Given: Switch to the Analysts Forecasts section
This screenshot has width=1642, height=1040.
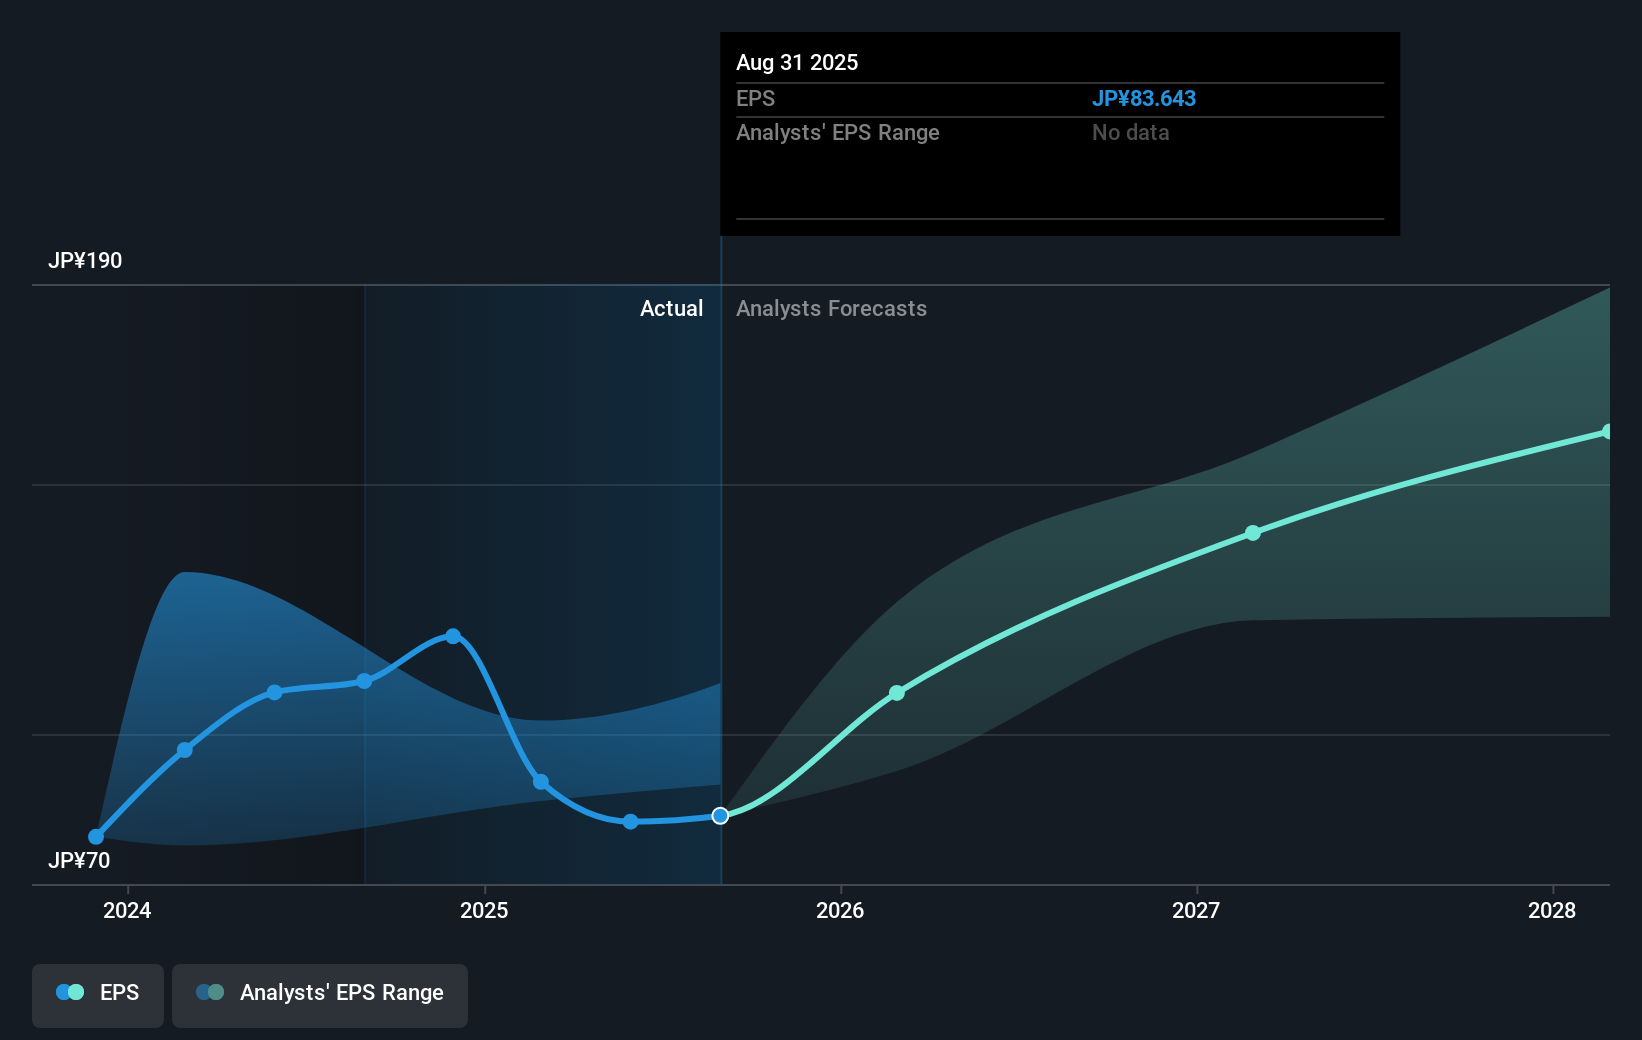Looking at the screenshot, I should tap(831, 308).
